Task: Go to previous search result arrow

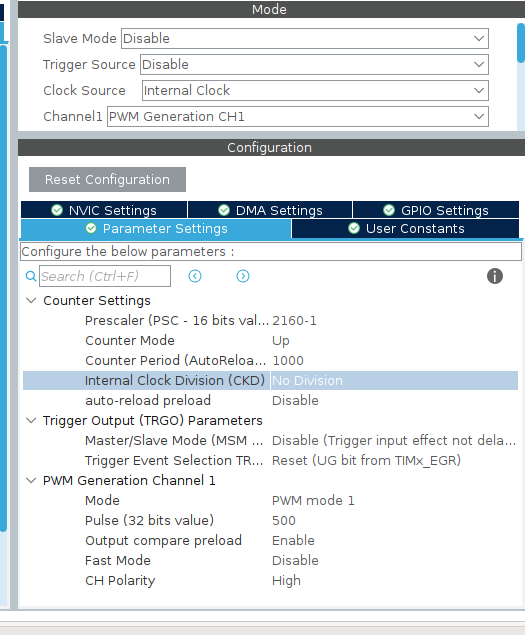Action: tap(195, 276)
